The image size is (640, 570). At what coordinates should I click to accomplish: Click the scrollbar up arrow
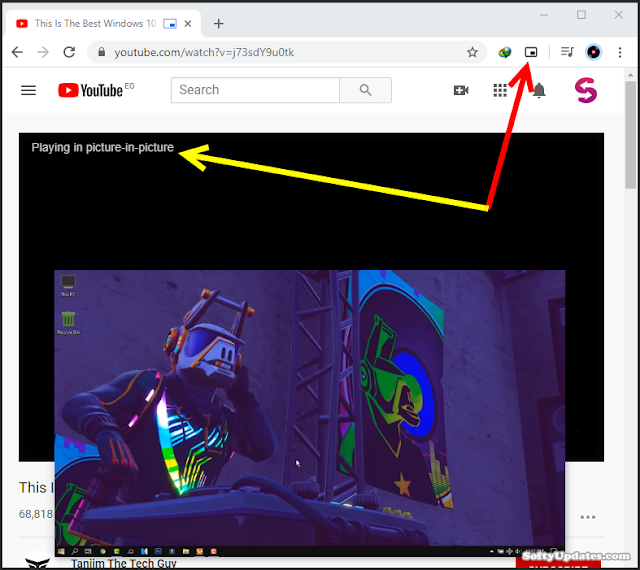click(x=631, y=75)
